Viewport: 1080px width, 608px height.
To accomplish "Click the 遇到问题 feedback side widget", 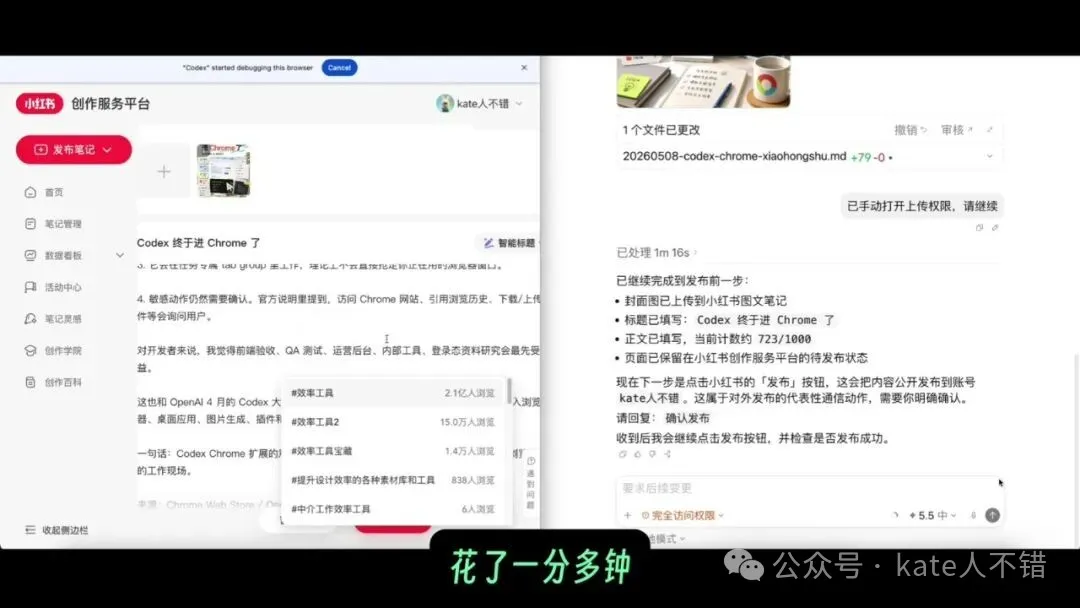I will pos(530,482).
